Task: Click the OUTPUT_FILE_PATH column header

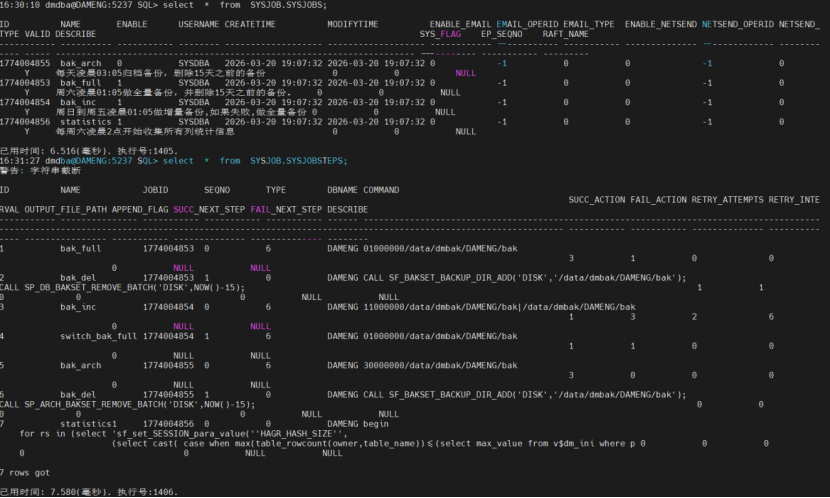Action: pos(66,210)
